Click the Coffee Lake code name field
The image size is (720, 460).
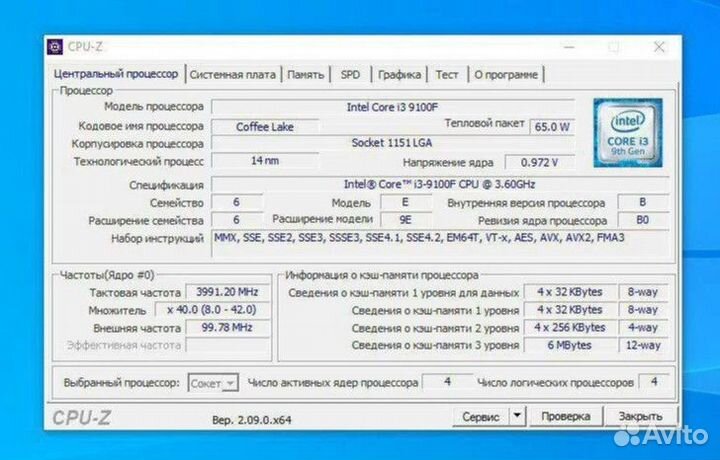265,127
